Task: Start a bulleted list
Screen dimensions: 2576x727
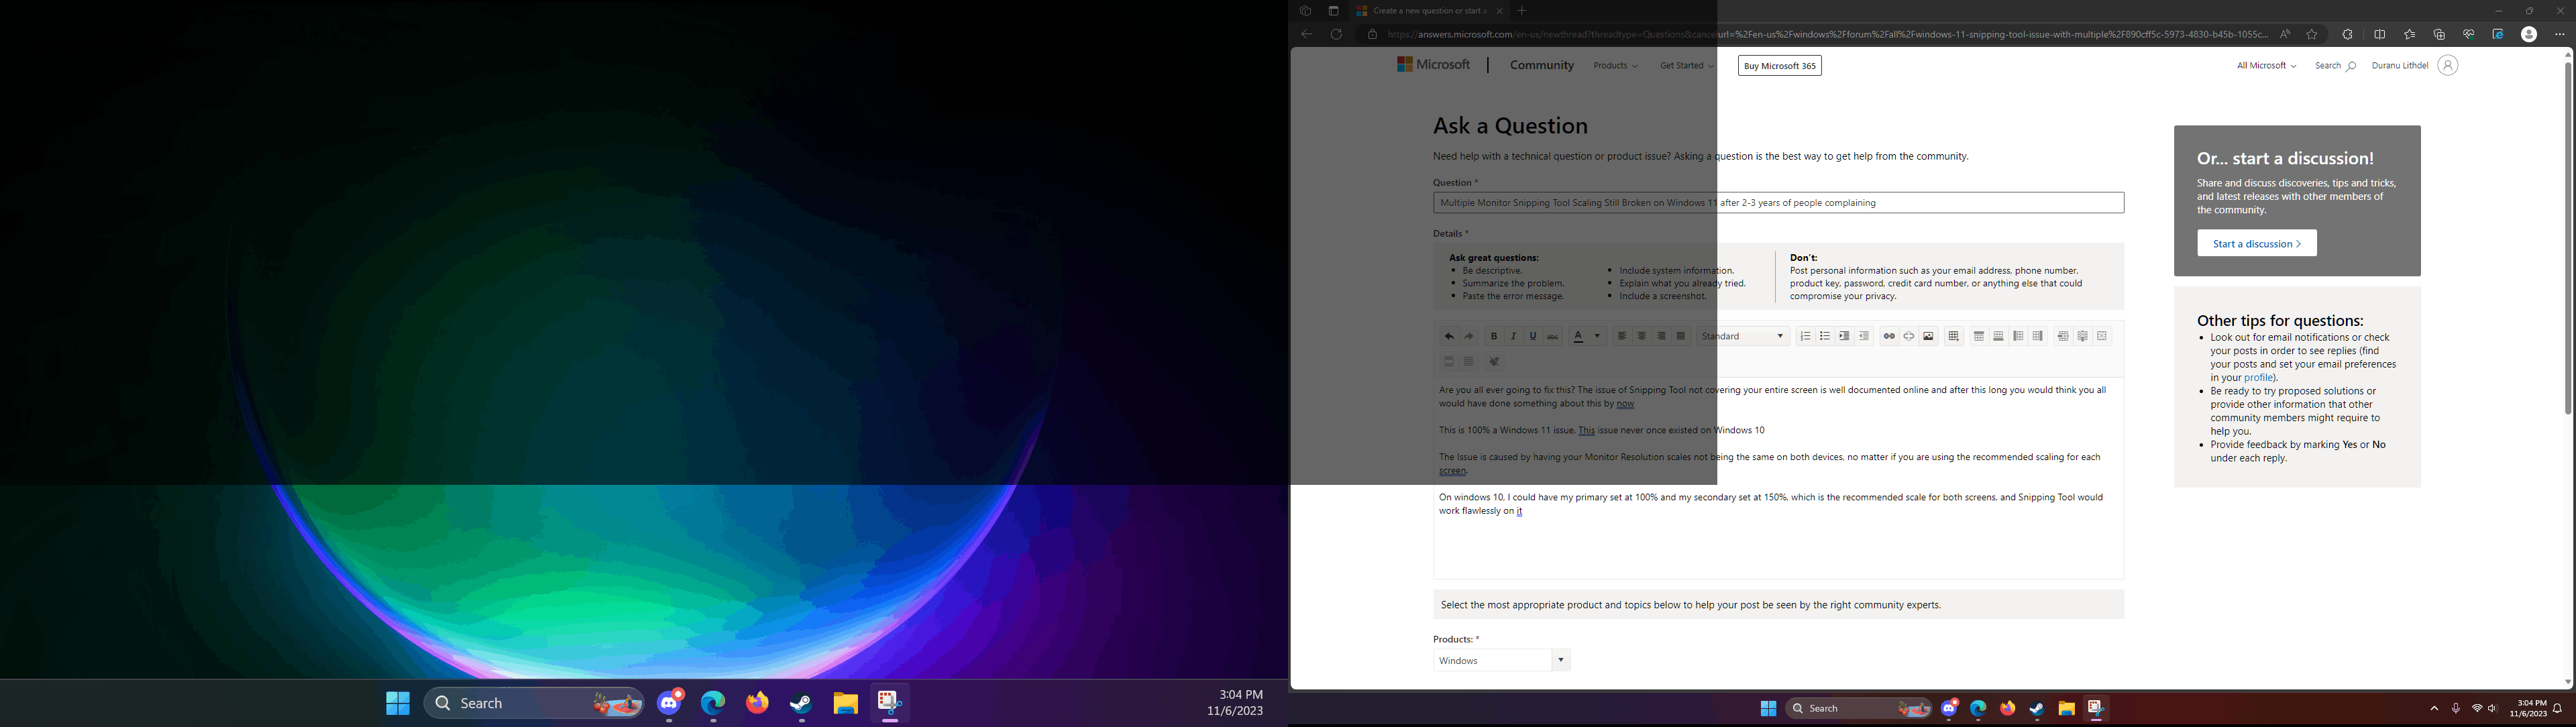Action: [1825, 336]
